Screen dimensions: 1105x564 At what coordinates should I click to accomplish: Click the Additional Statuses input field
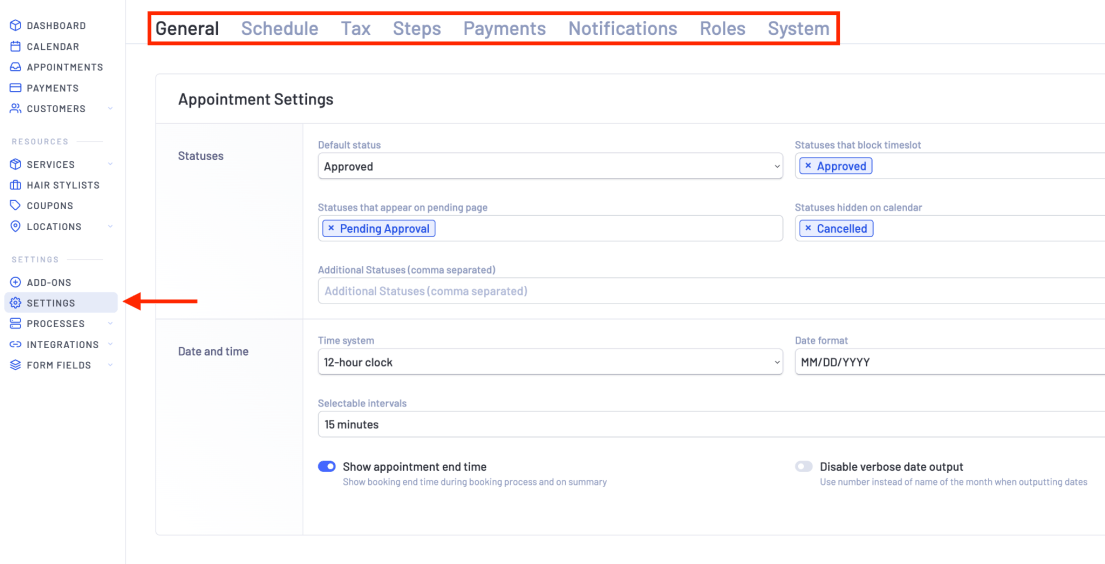[711, 290]
